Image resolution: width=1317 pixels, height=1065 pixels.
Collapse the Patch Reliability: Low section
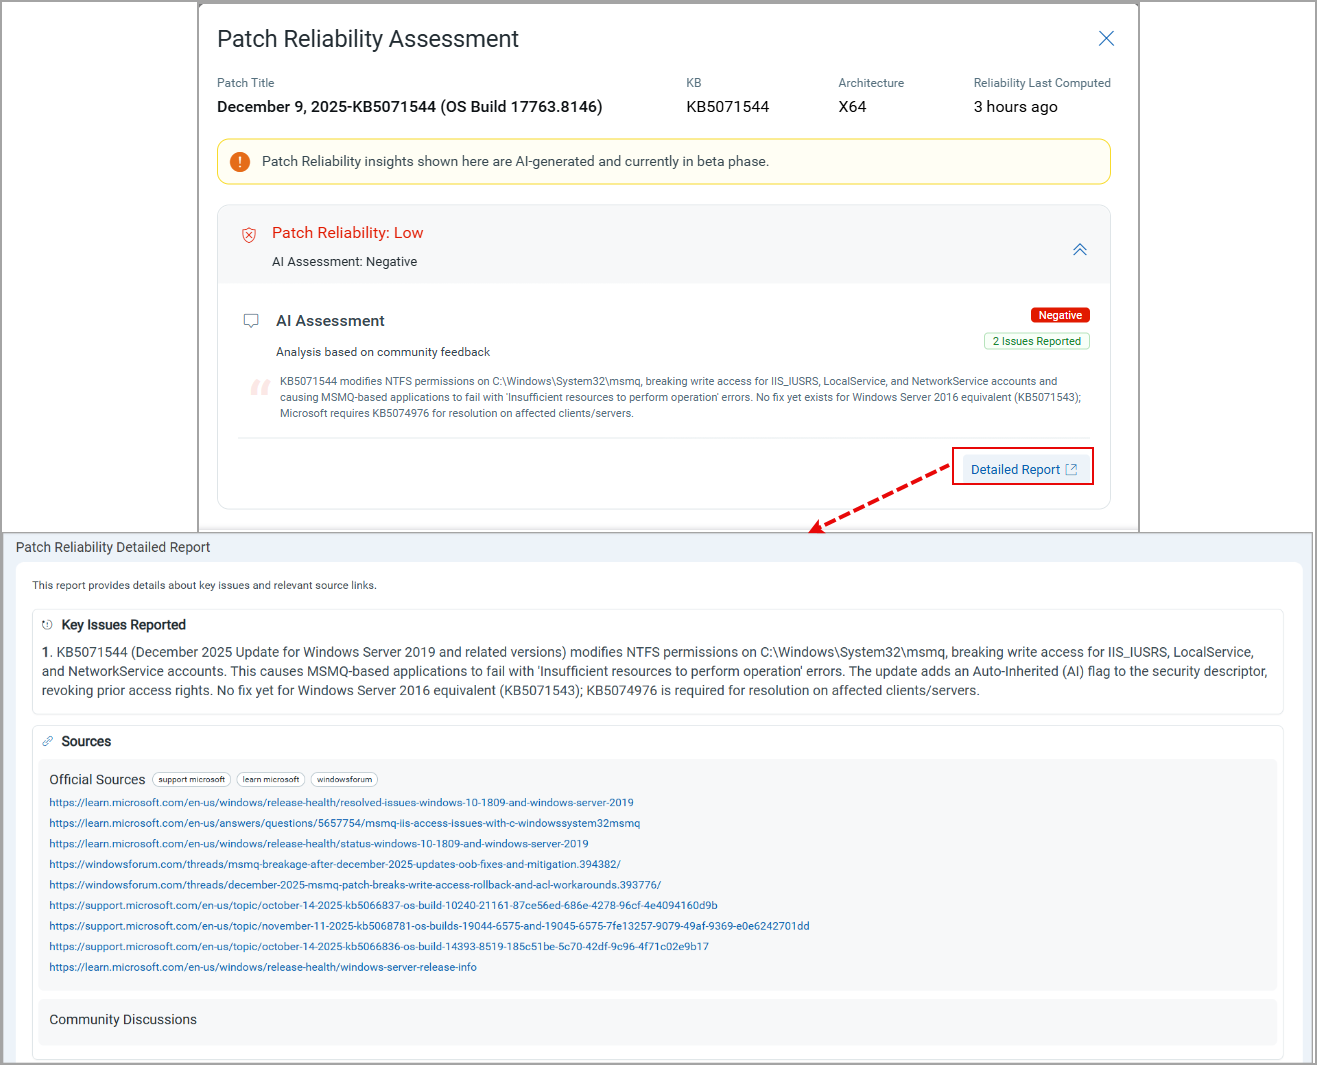click(1079, 250)
